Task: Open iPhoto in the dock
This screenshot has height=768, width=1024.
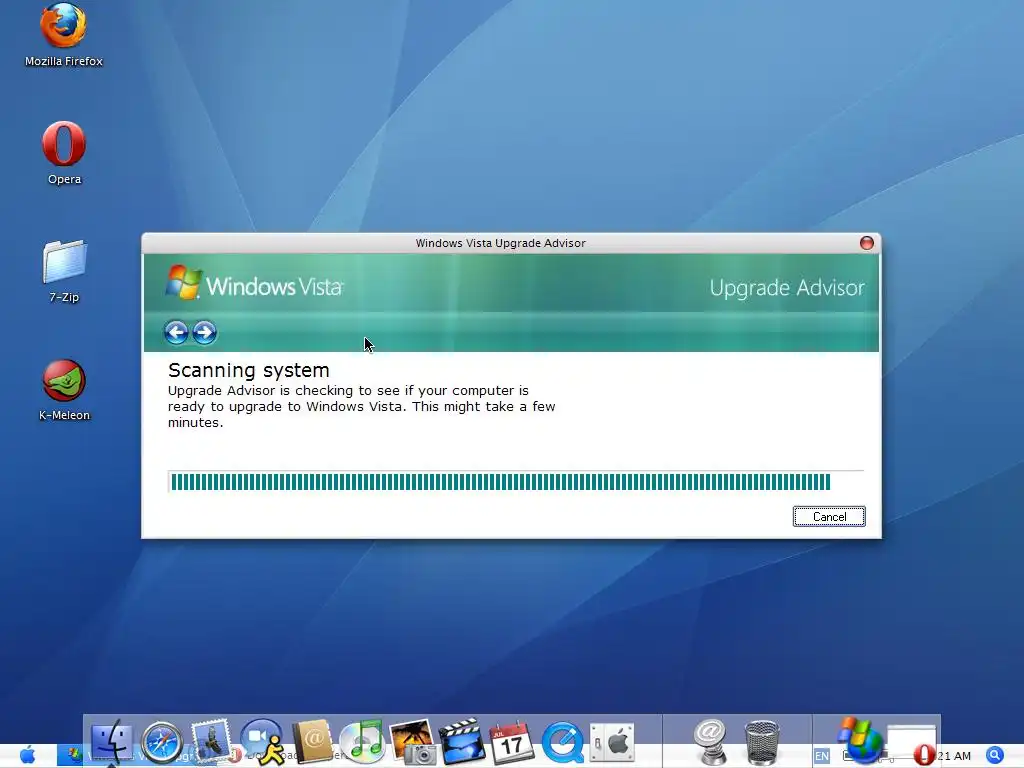Action: (x=412, y=741)
